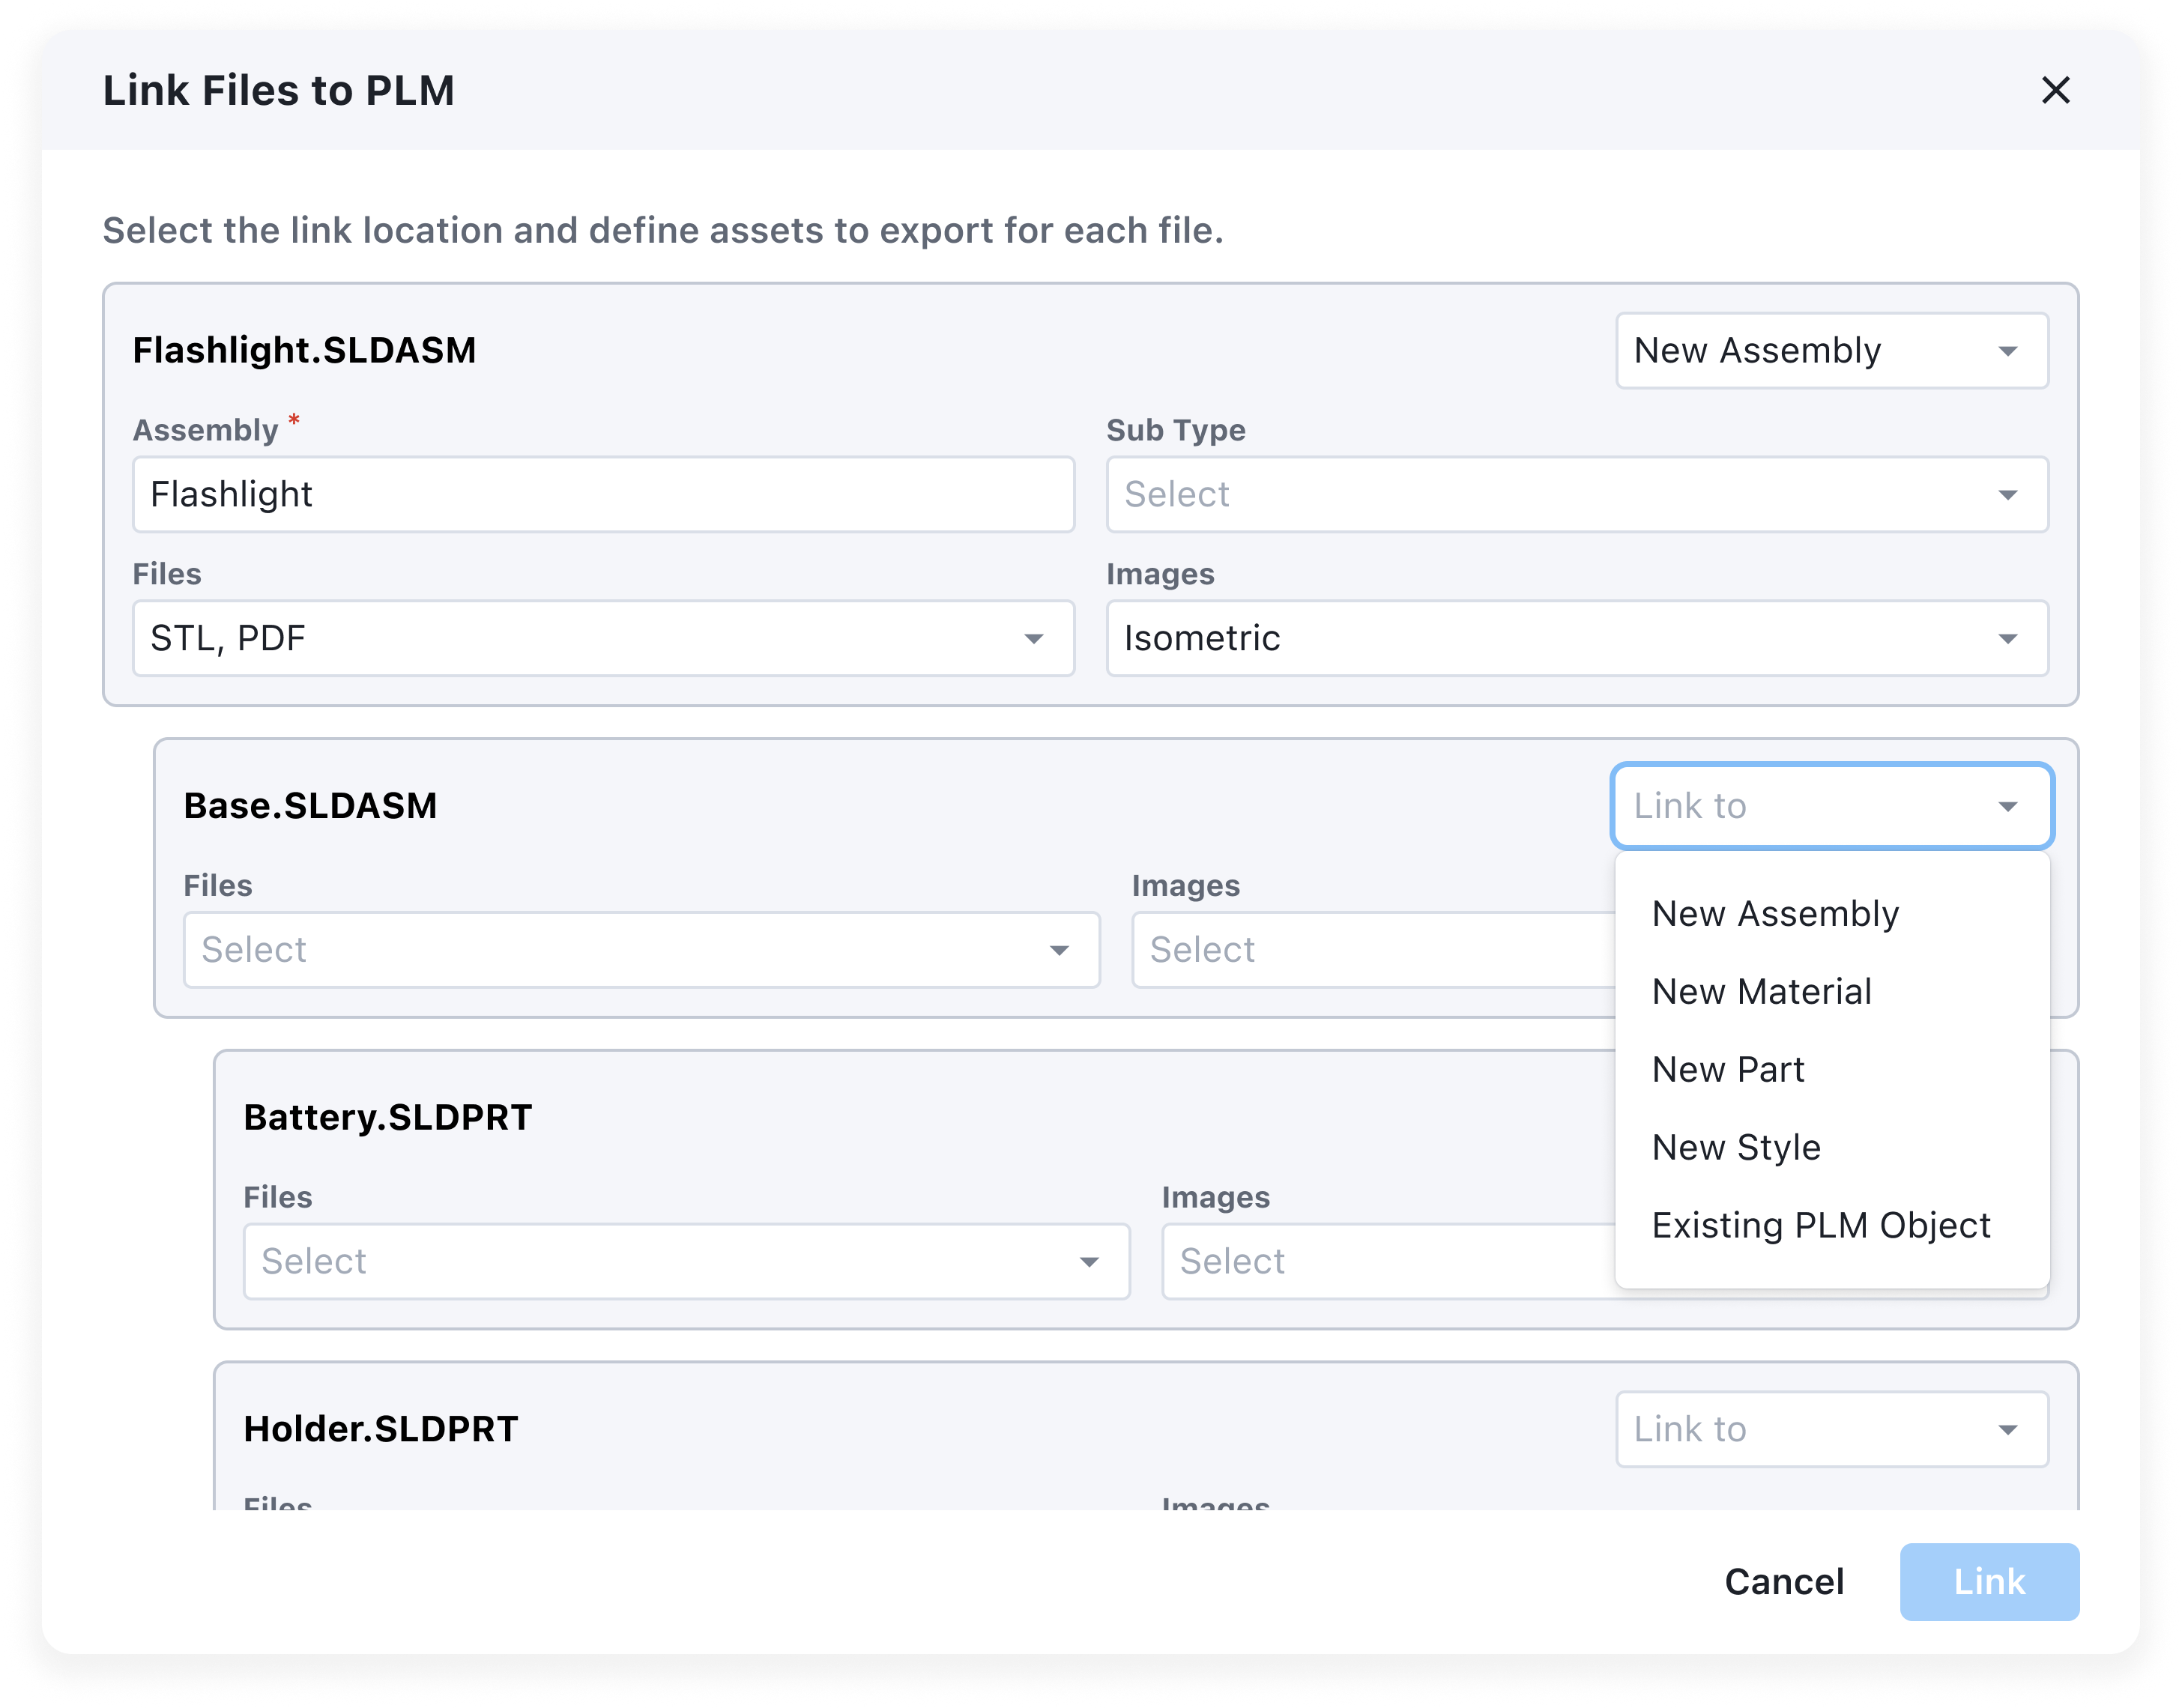Open Images dropdown under Base.SLDASM
Image resolution: width=2182 pixels, height=1708 pixels.
1370,950
